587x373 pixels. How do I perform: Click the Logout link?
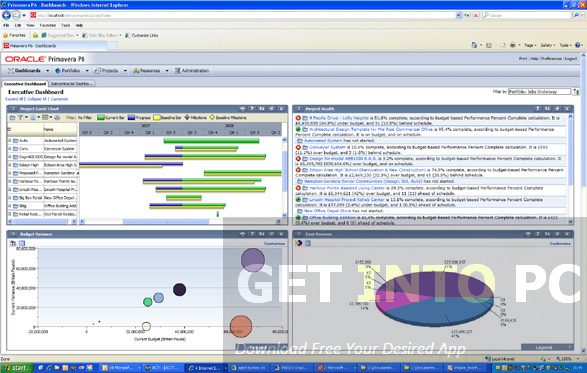pyautogui.click(x=571, y=59)
